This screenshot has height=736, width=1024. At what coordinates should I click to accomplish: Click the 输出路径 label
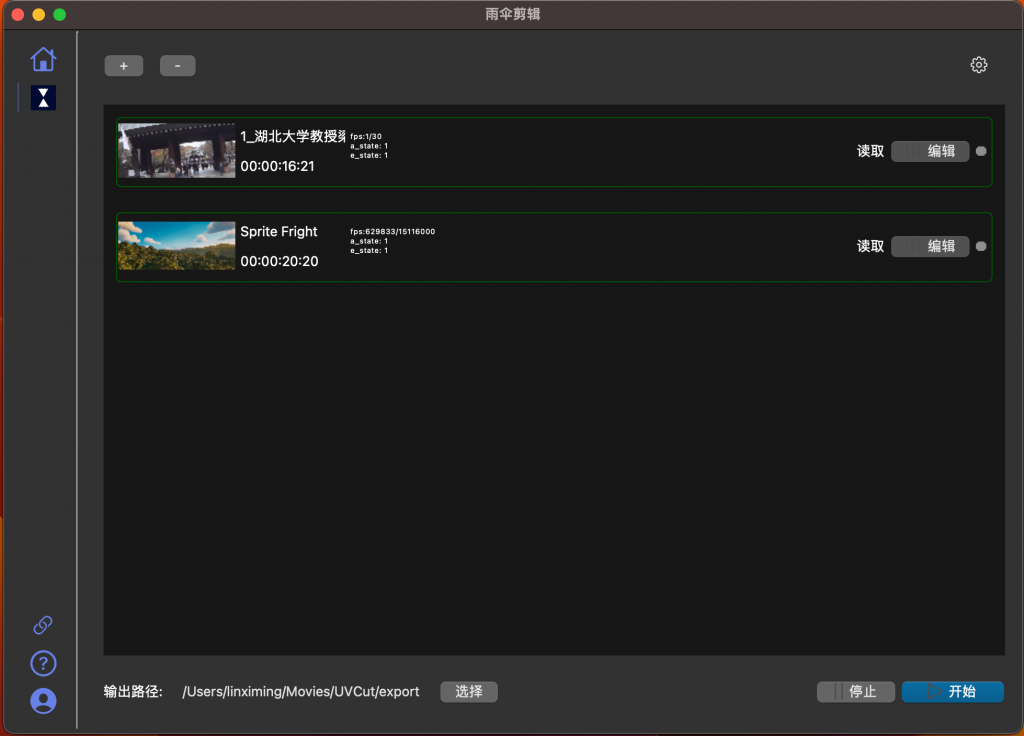pos(133,692)
